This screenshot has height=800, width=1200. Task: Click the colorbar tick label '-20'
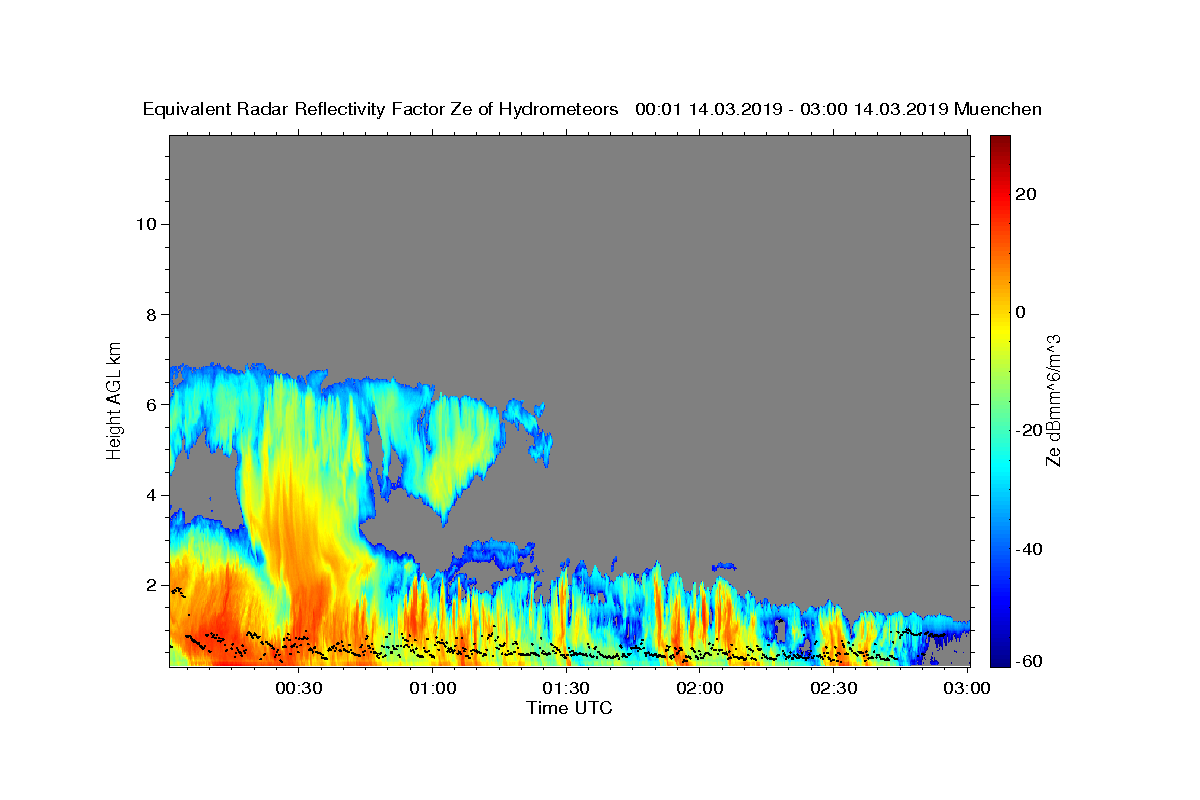point(1028,430)
